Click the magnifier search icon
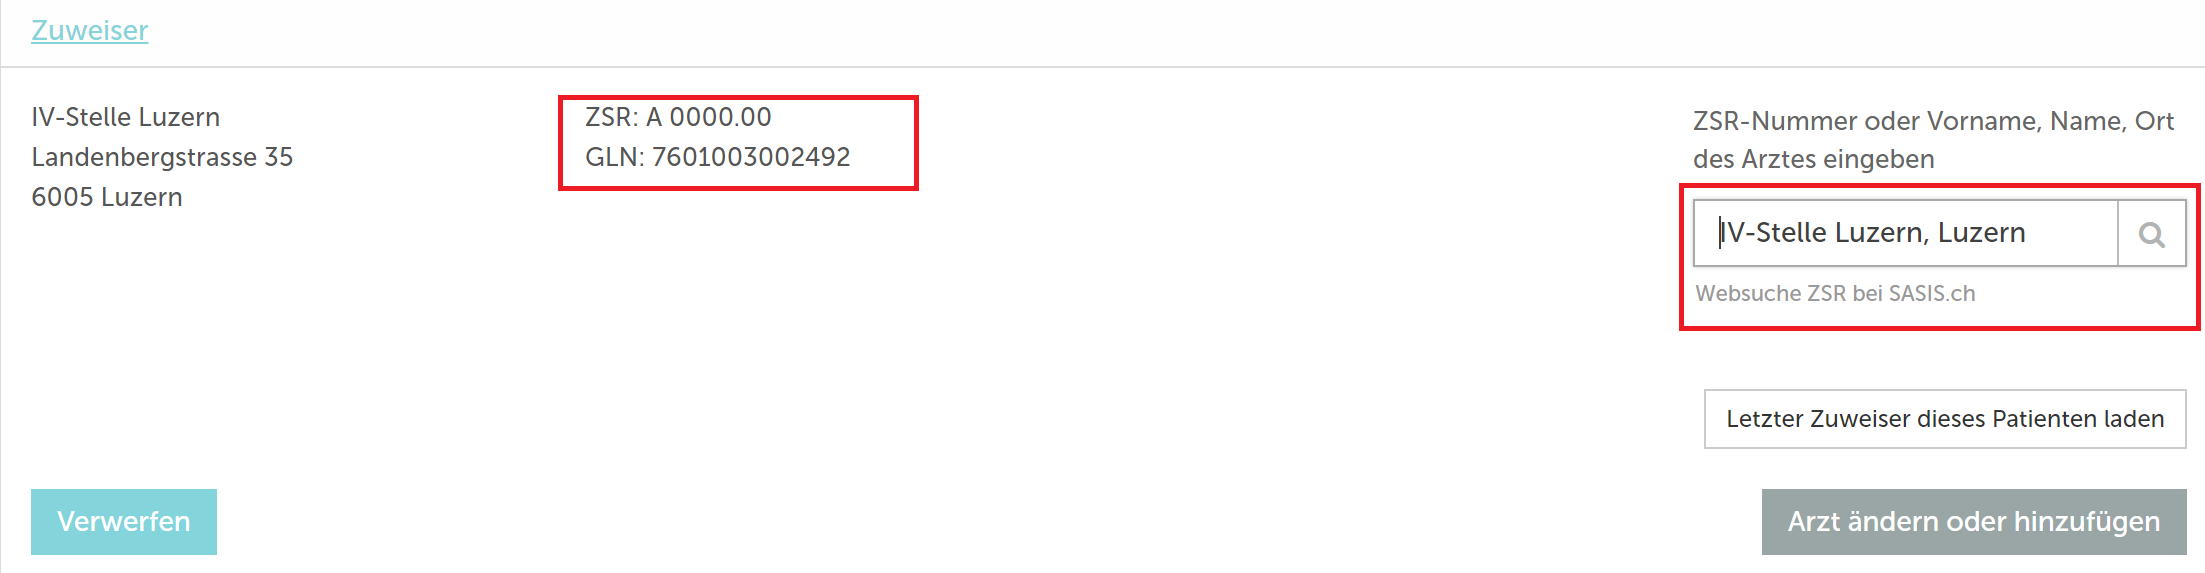The width and height of the screenshot is (2205, 573). pos(2152,235)
